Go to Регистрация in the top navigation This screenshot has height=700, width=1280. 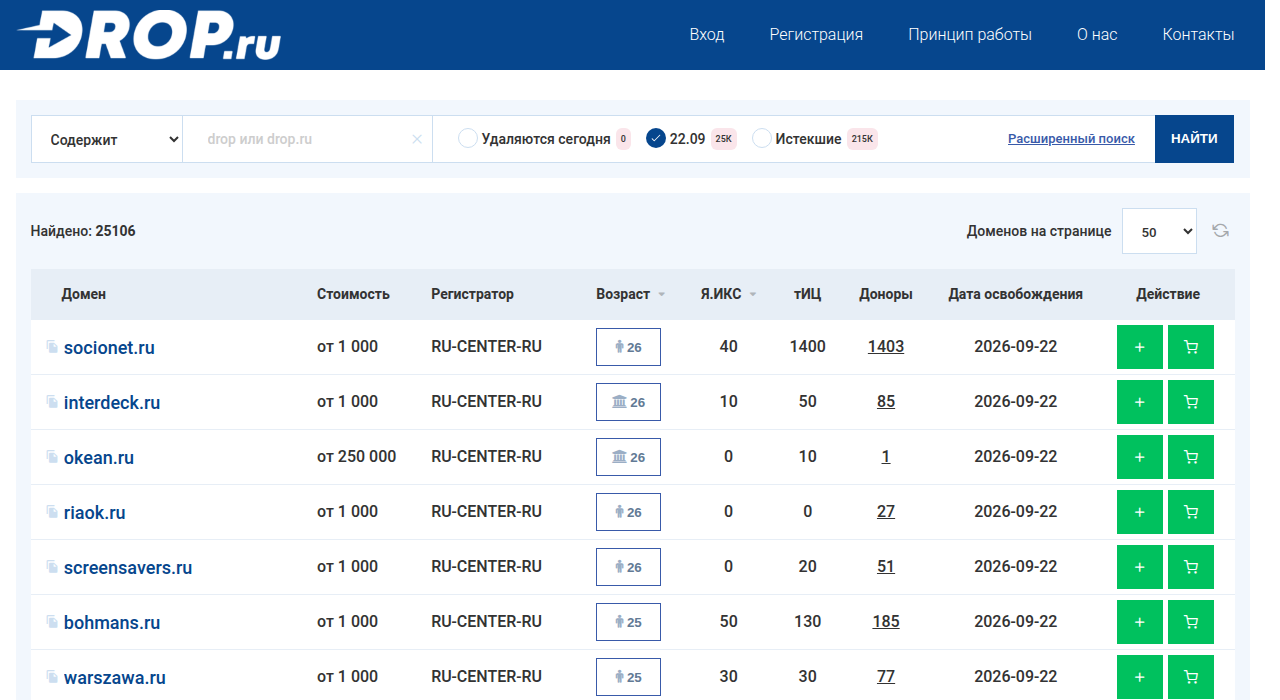(816, 35)
